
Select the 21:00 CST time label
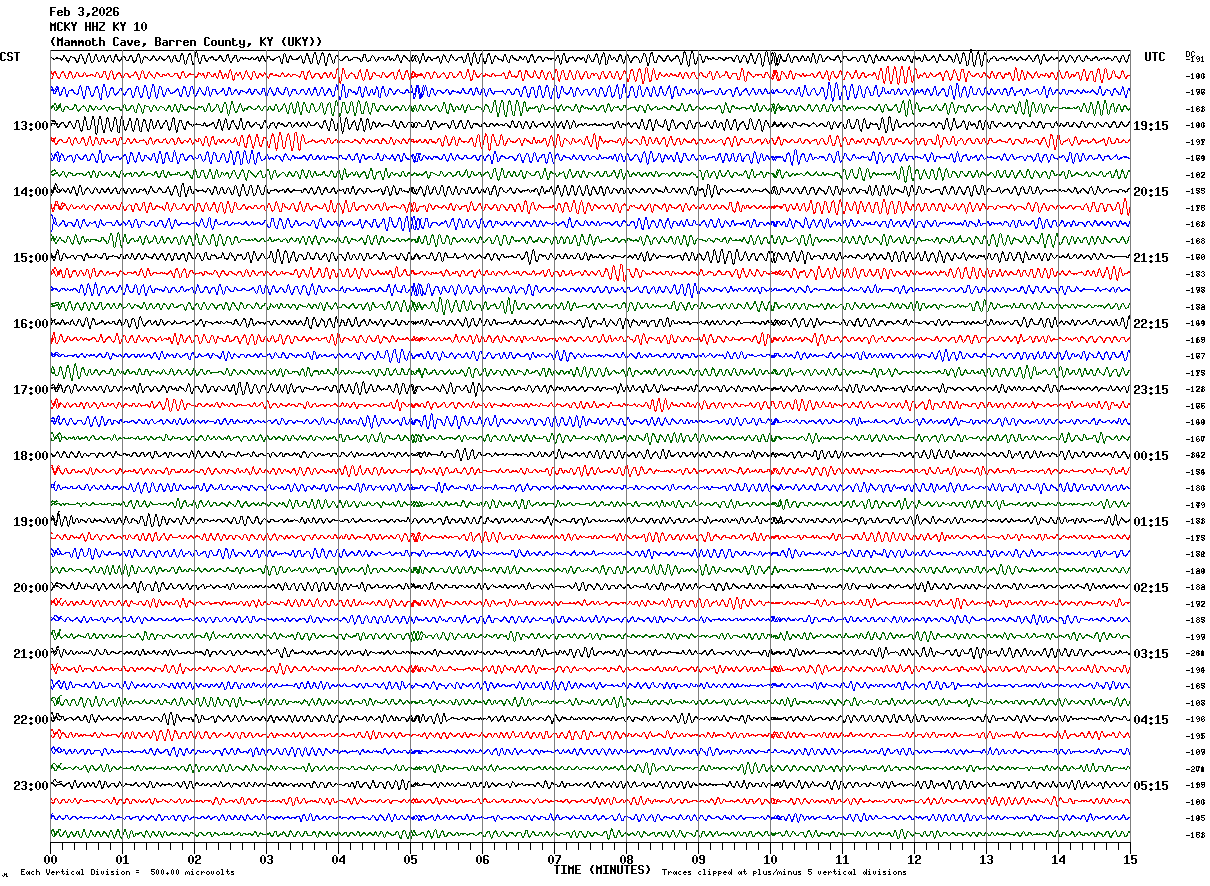coord(31,654)
